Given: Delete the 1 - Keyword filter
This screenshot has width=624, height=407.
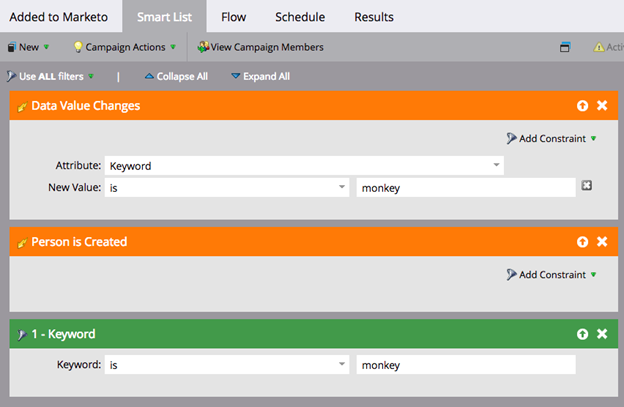Looking at the screenshot, I should [x=602, y=334].
